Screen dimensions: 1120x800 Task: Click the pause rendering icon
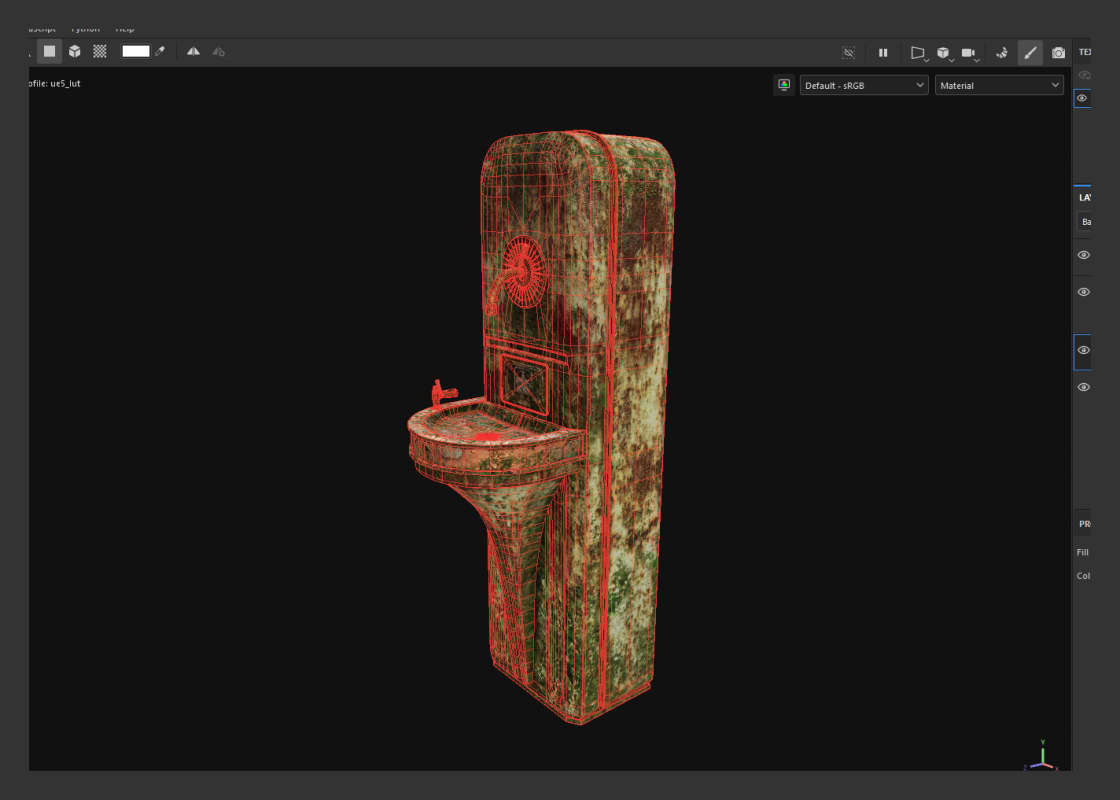coord(884,52)
